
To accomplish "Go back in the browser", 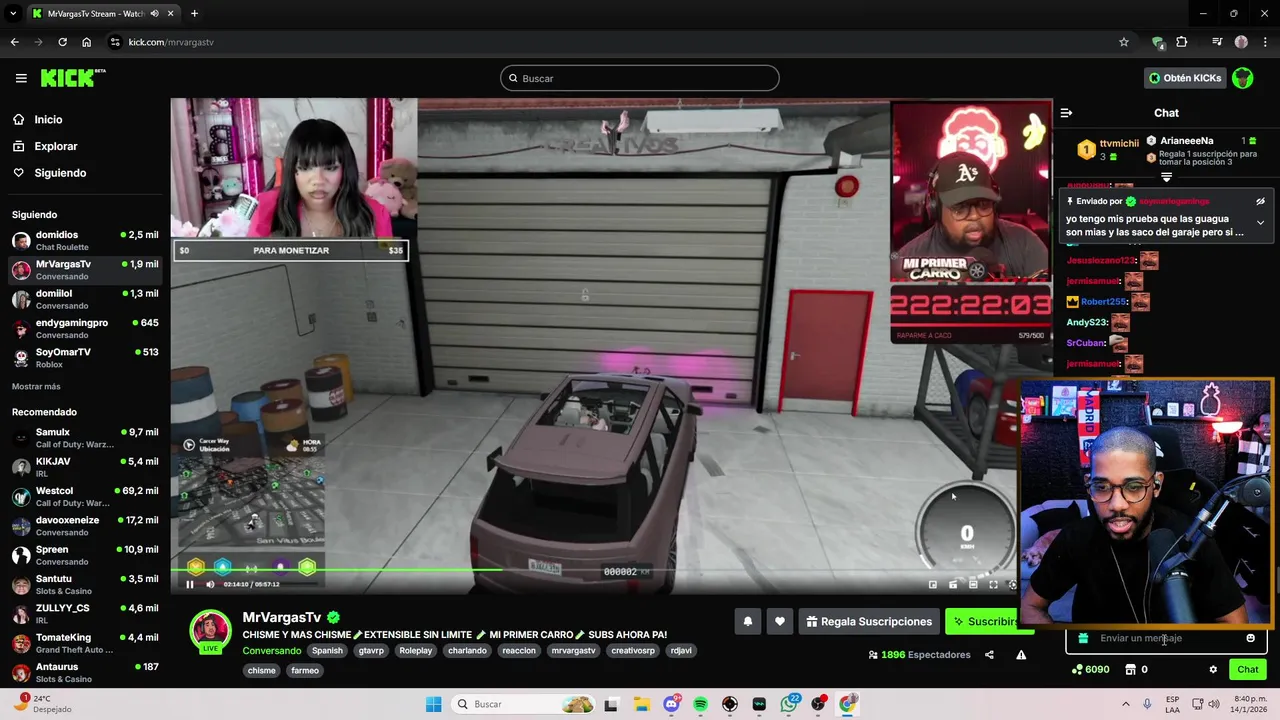I will point(15,42).
